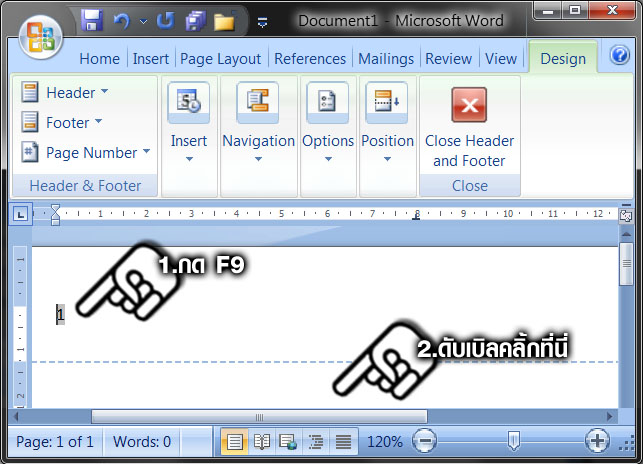Image resolution: width=643 pixels, height=464 pixels.
Task: Switch to the Insert ribbon tab
Action: (150, 59)
